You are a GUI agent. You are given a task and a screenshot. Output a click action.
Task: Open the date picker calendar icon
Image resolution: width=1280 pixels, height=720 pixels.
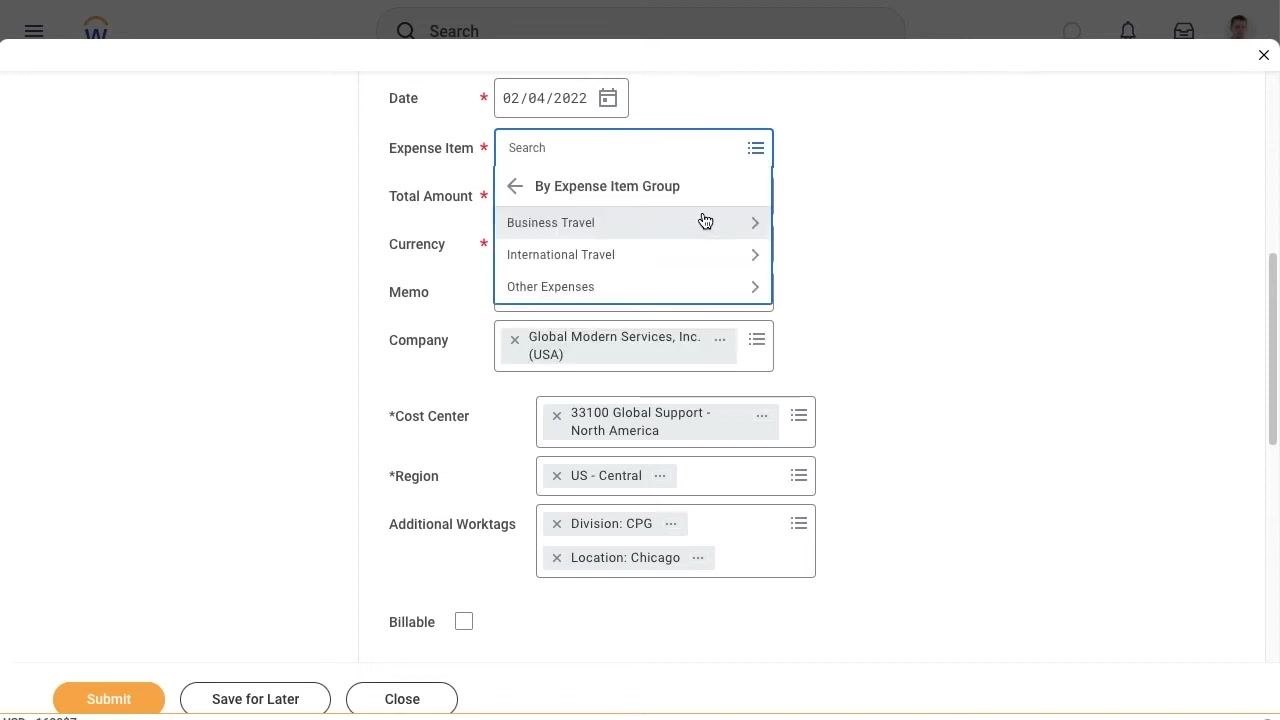tap(608, 98)
